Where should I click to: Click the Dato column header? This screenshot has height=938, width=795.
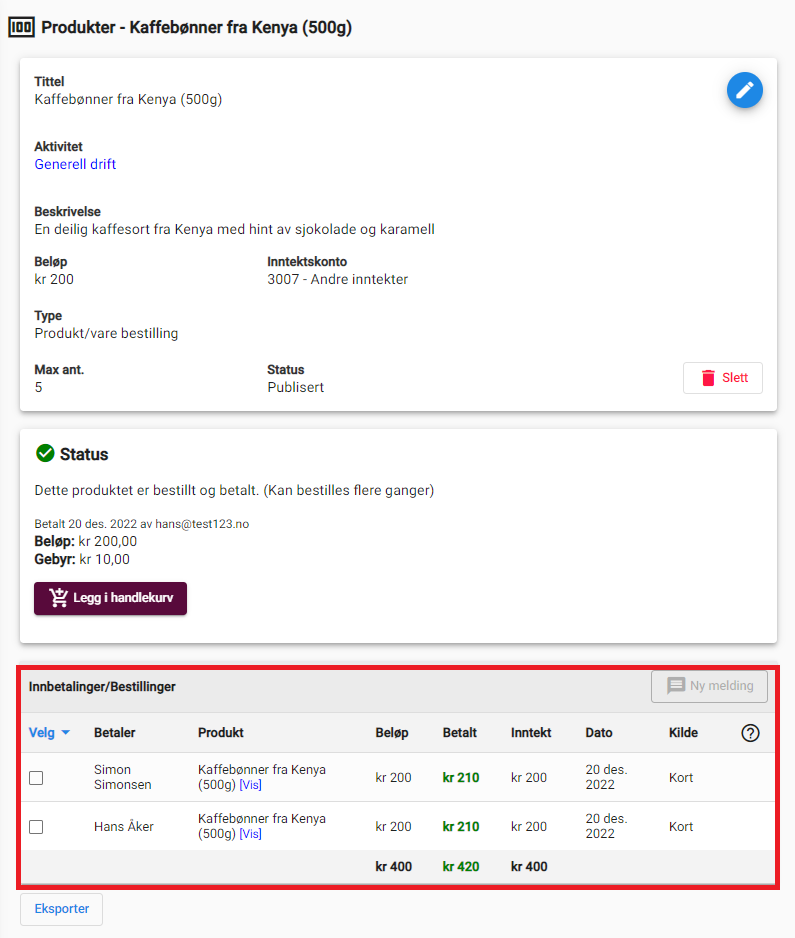pos(599,733)
